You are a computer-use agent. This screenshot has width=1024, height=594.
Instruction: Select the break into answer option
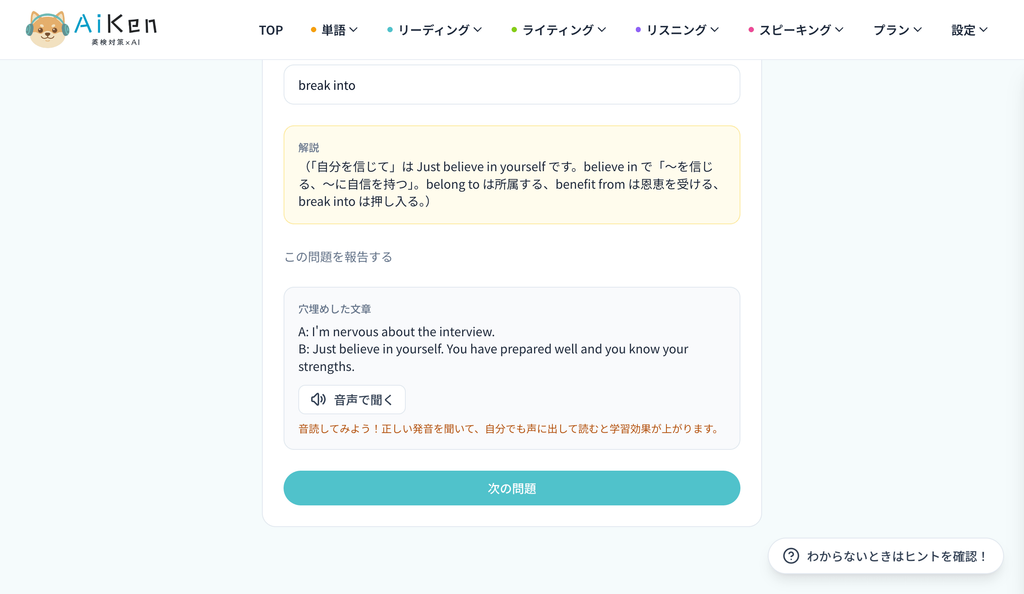click(x=511, y=85)
